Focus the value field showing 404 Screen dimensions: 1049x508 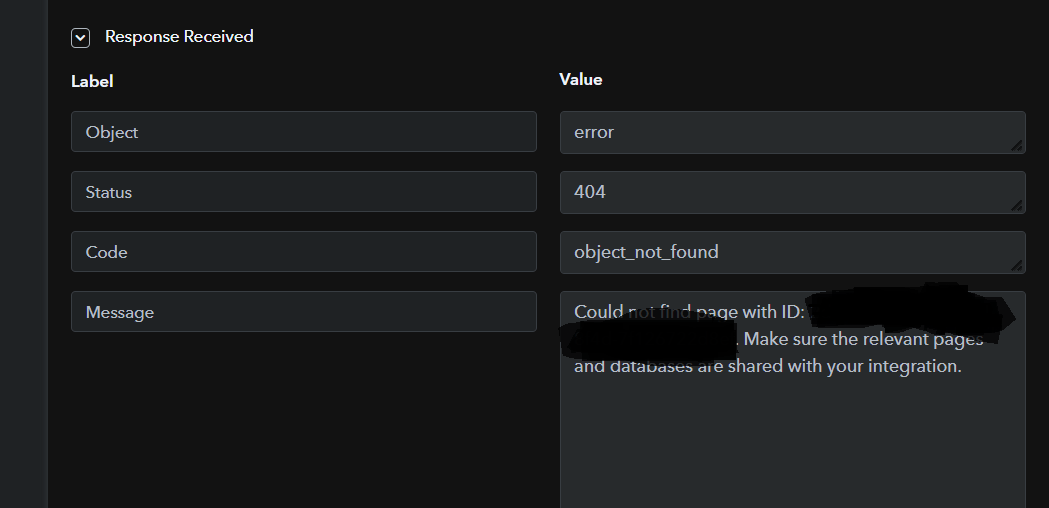pos(780,192)
